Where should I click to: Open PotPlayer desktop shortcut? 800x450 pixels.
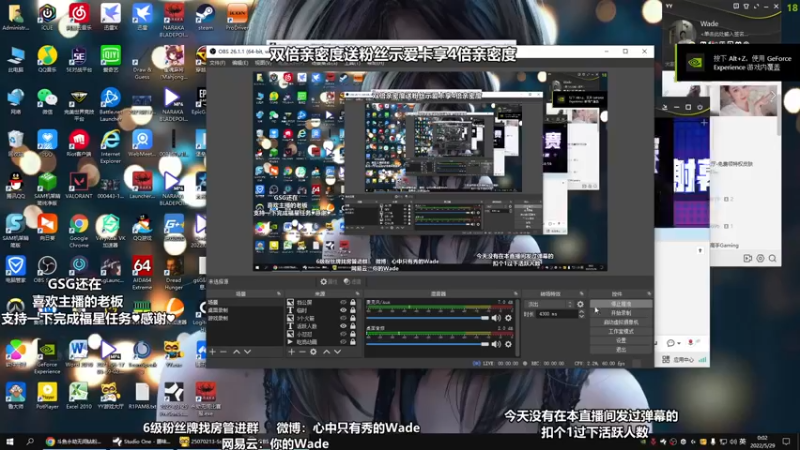47,396
